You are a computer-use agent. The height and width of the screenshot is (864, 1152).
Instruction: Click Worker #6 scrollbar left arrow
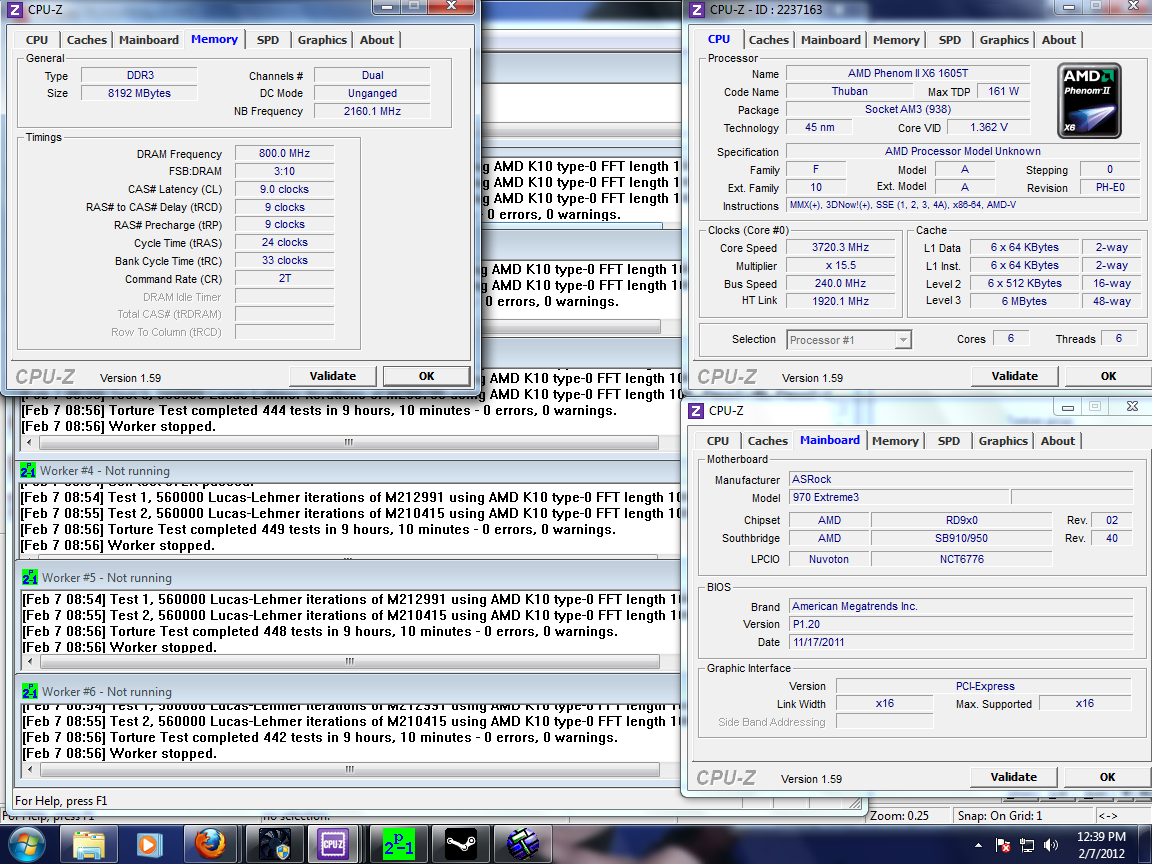click(29, 770)
